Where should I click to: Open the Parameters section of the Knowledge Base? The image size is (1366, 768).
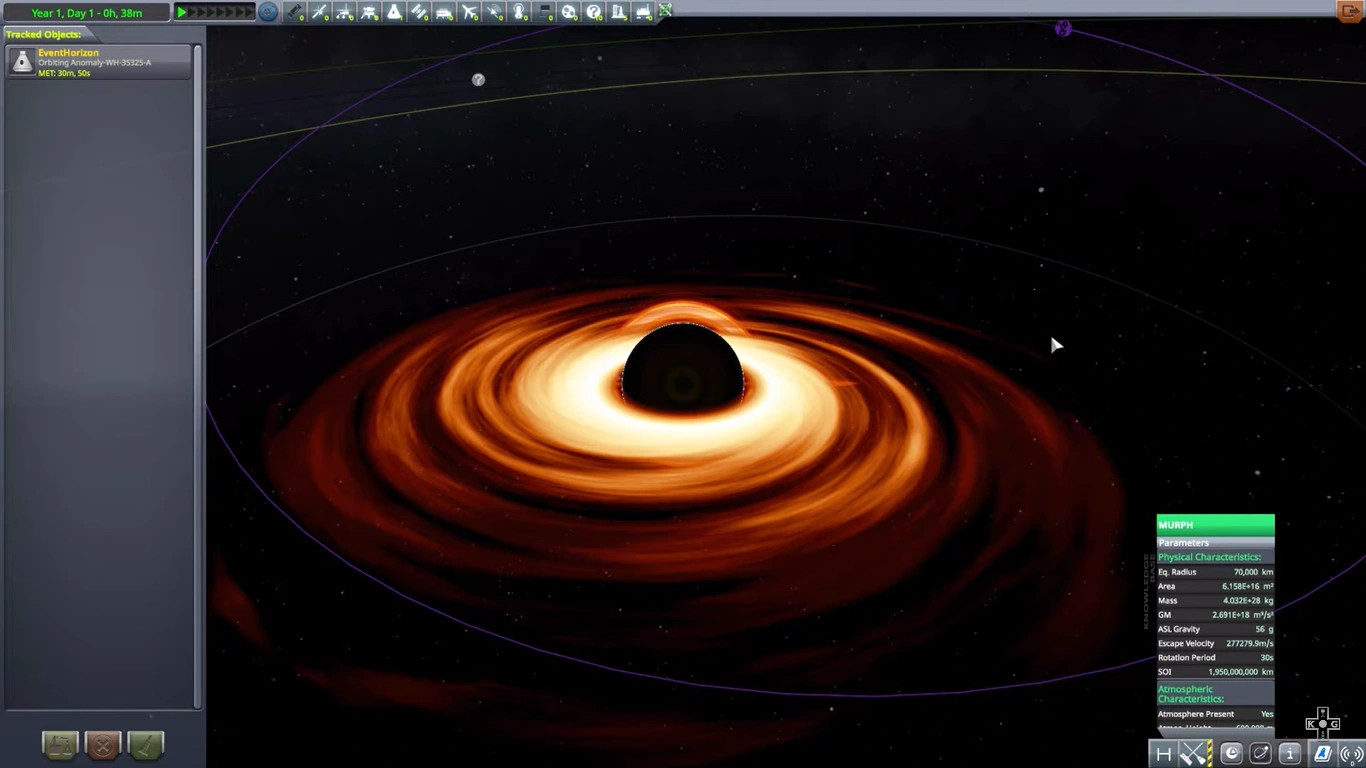coord(1215,543)
